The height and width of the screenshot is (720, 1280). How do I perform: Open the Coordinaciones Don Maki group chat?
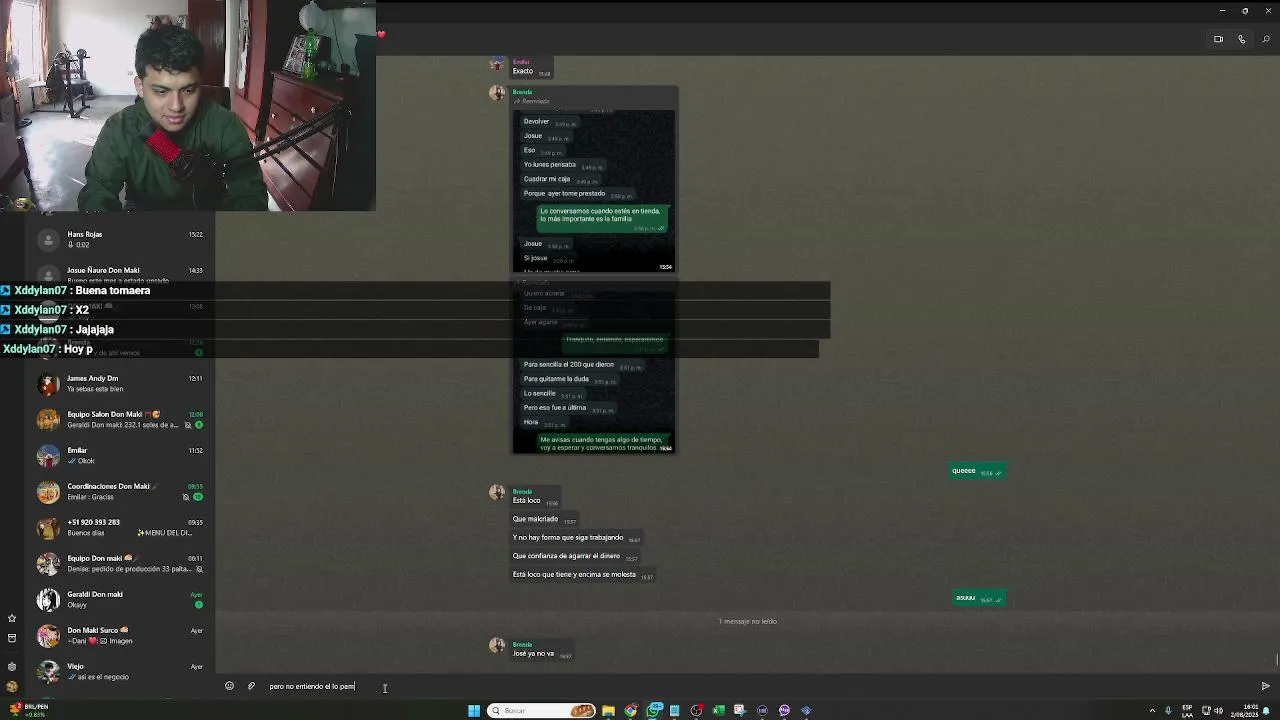coord(120,491)
